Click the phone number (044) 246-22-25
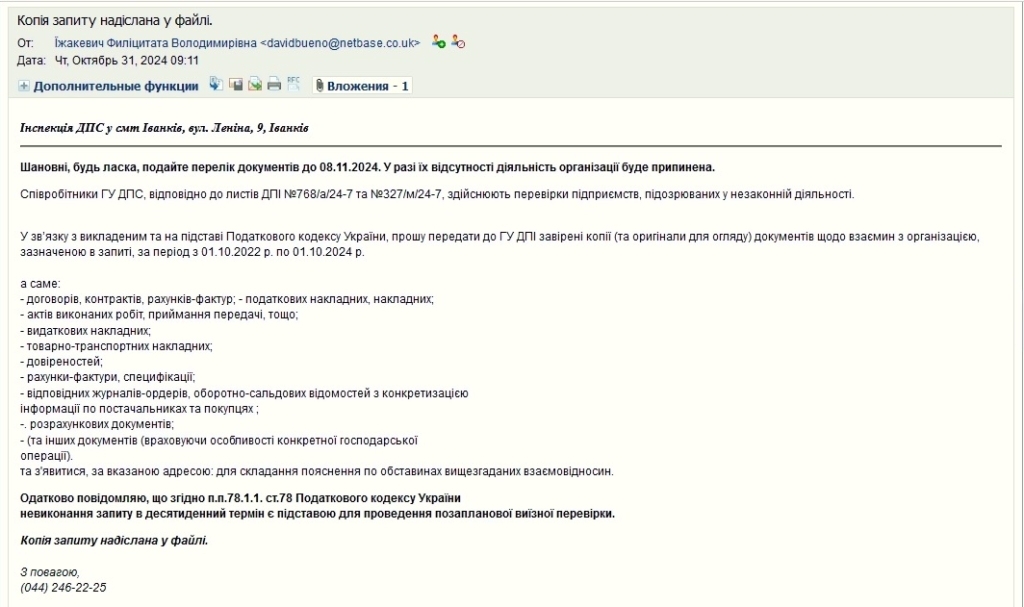 tap(63, 587)
